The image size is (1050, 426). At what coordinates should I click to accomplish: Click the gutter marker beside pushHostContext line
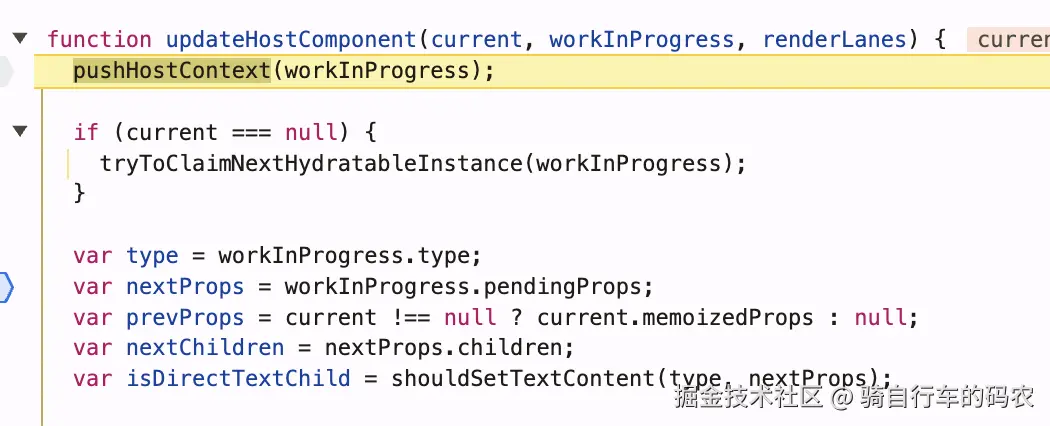click(x=7, y=72)
